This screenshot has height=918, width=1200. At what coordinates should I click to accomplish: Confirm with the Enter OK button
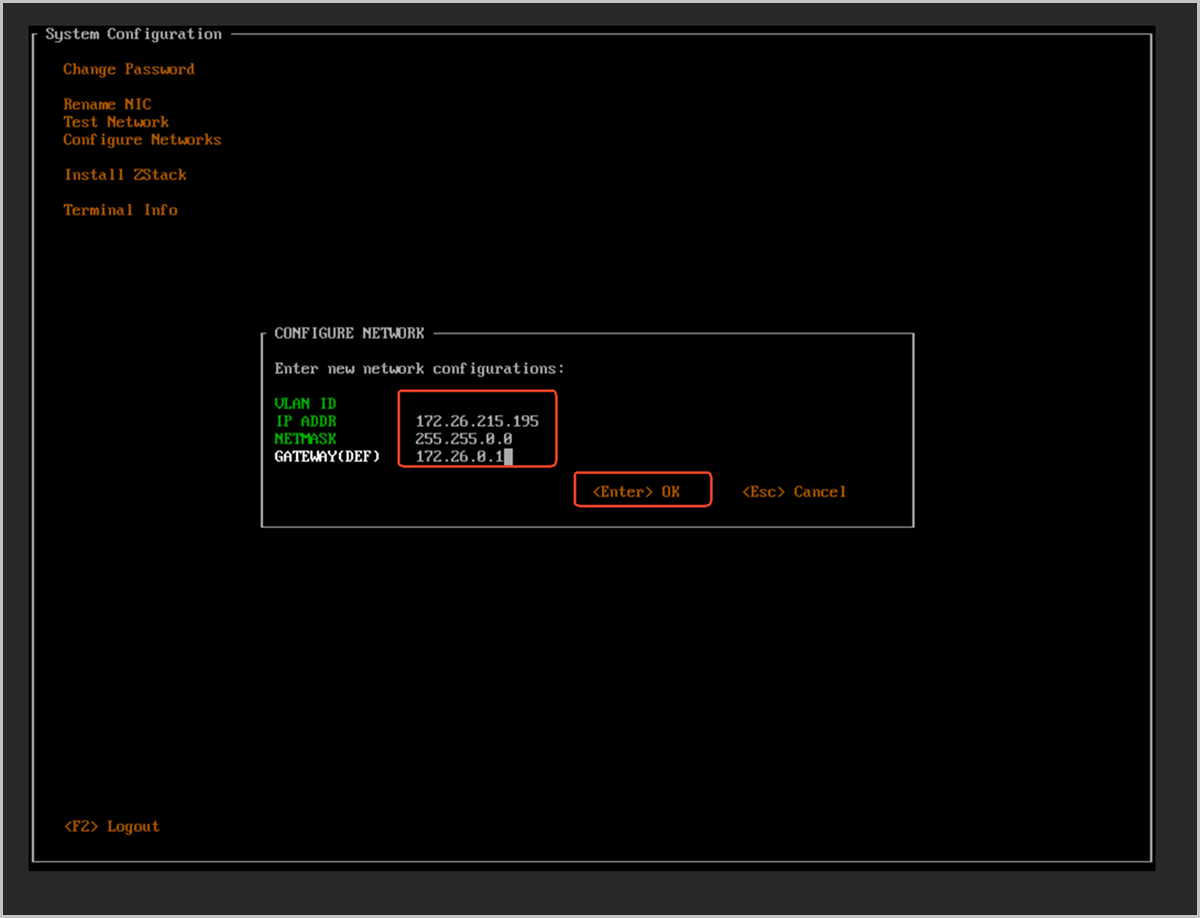(636, 491)
